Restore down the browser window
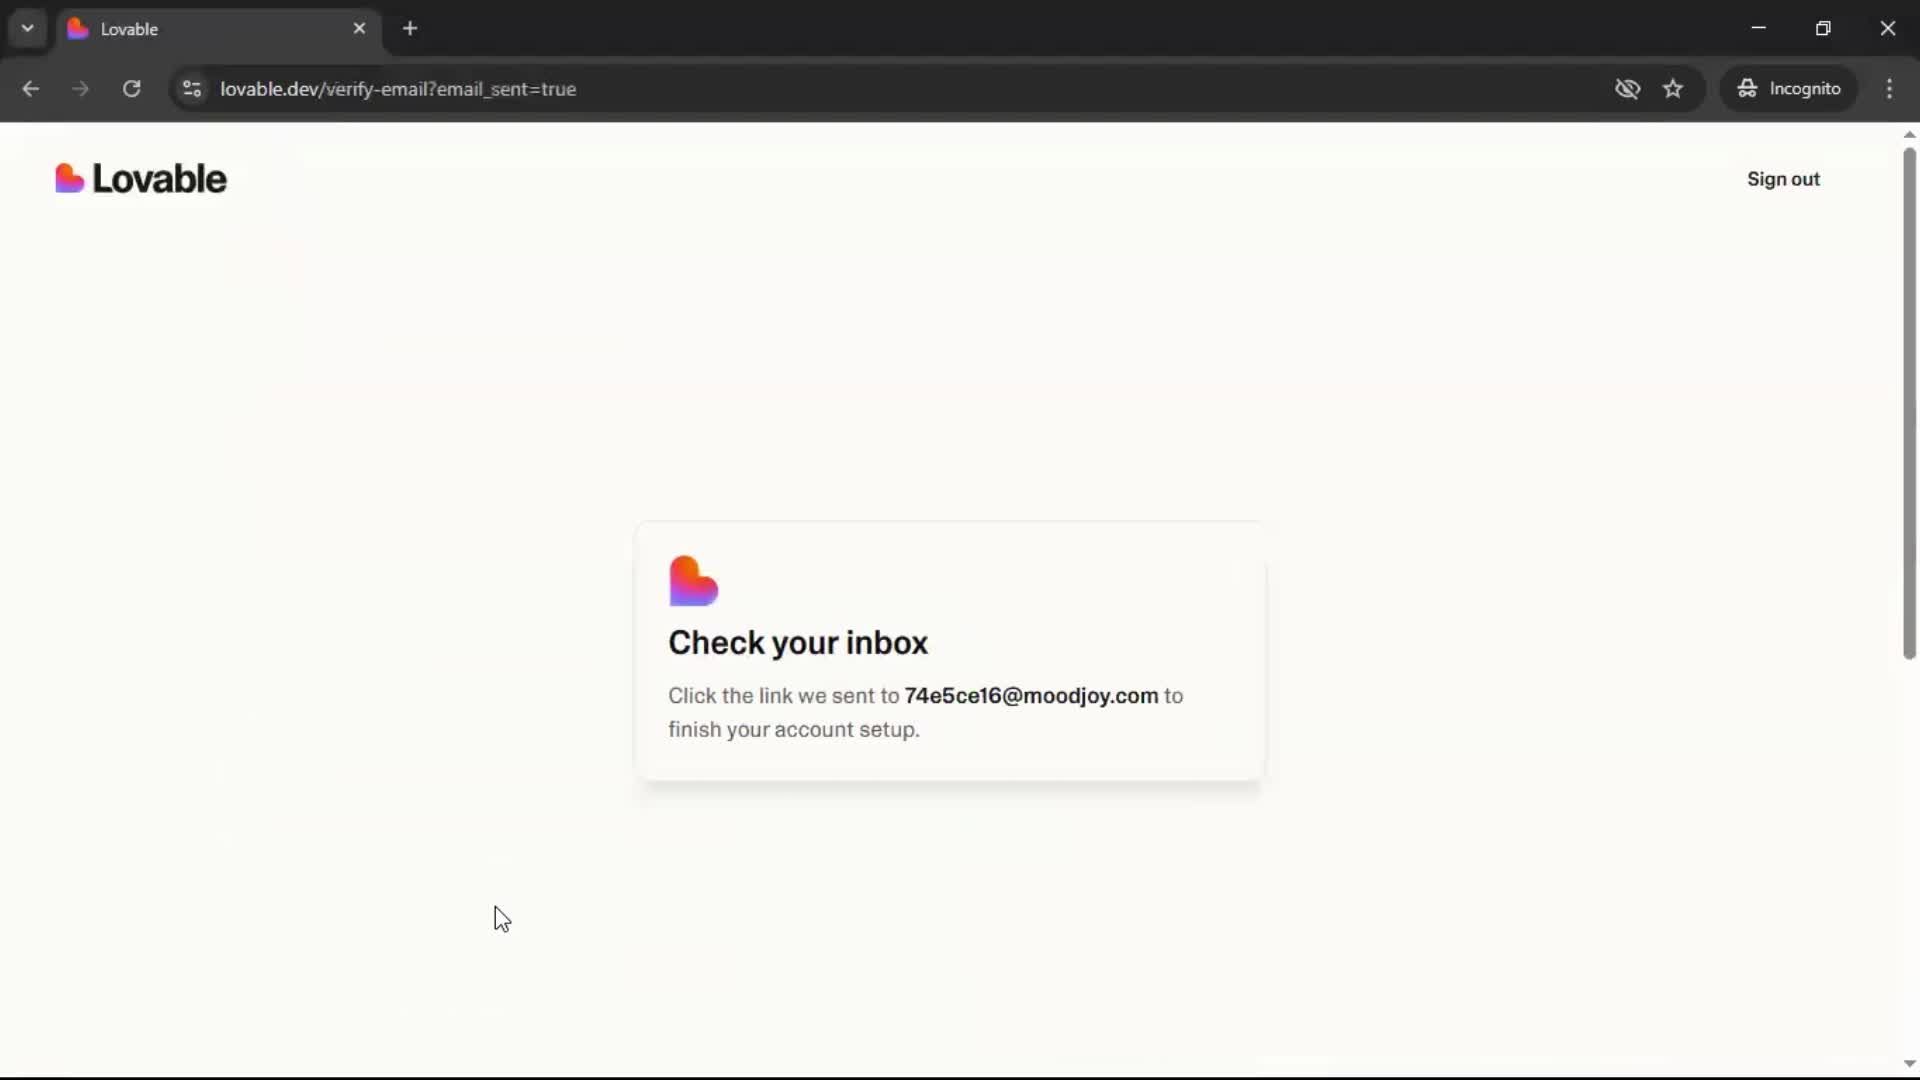The height and width of the screenshot is (1080, 1920). 1823,29
